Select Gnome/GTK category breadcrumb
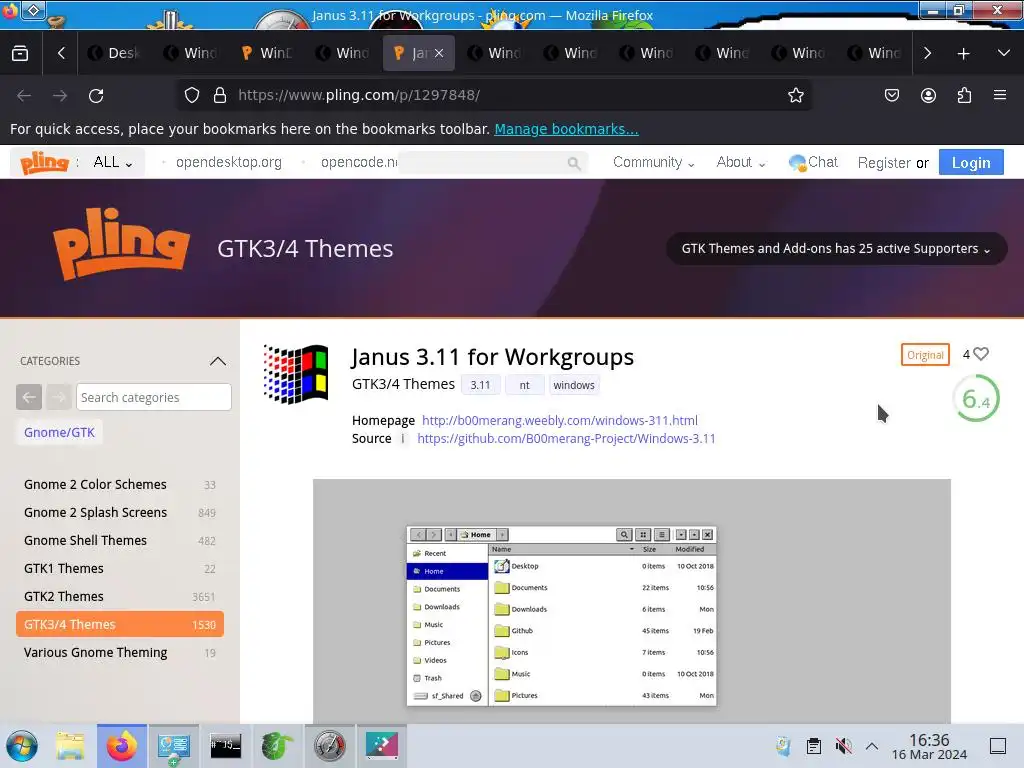 coord(59,432)
